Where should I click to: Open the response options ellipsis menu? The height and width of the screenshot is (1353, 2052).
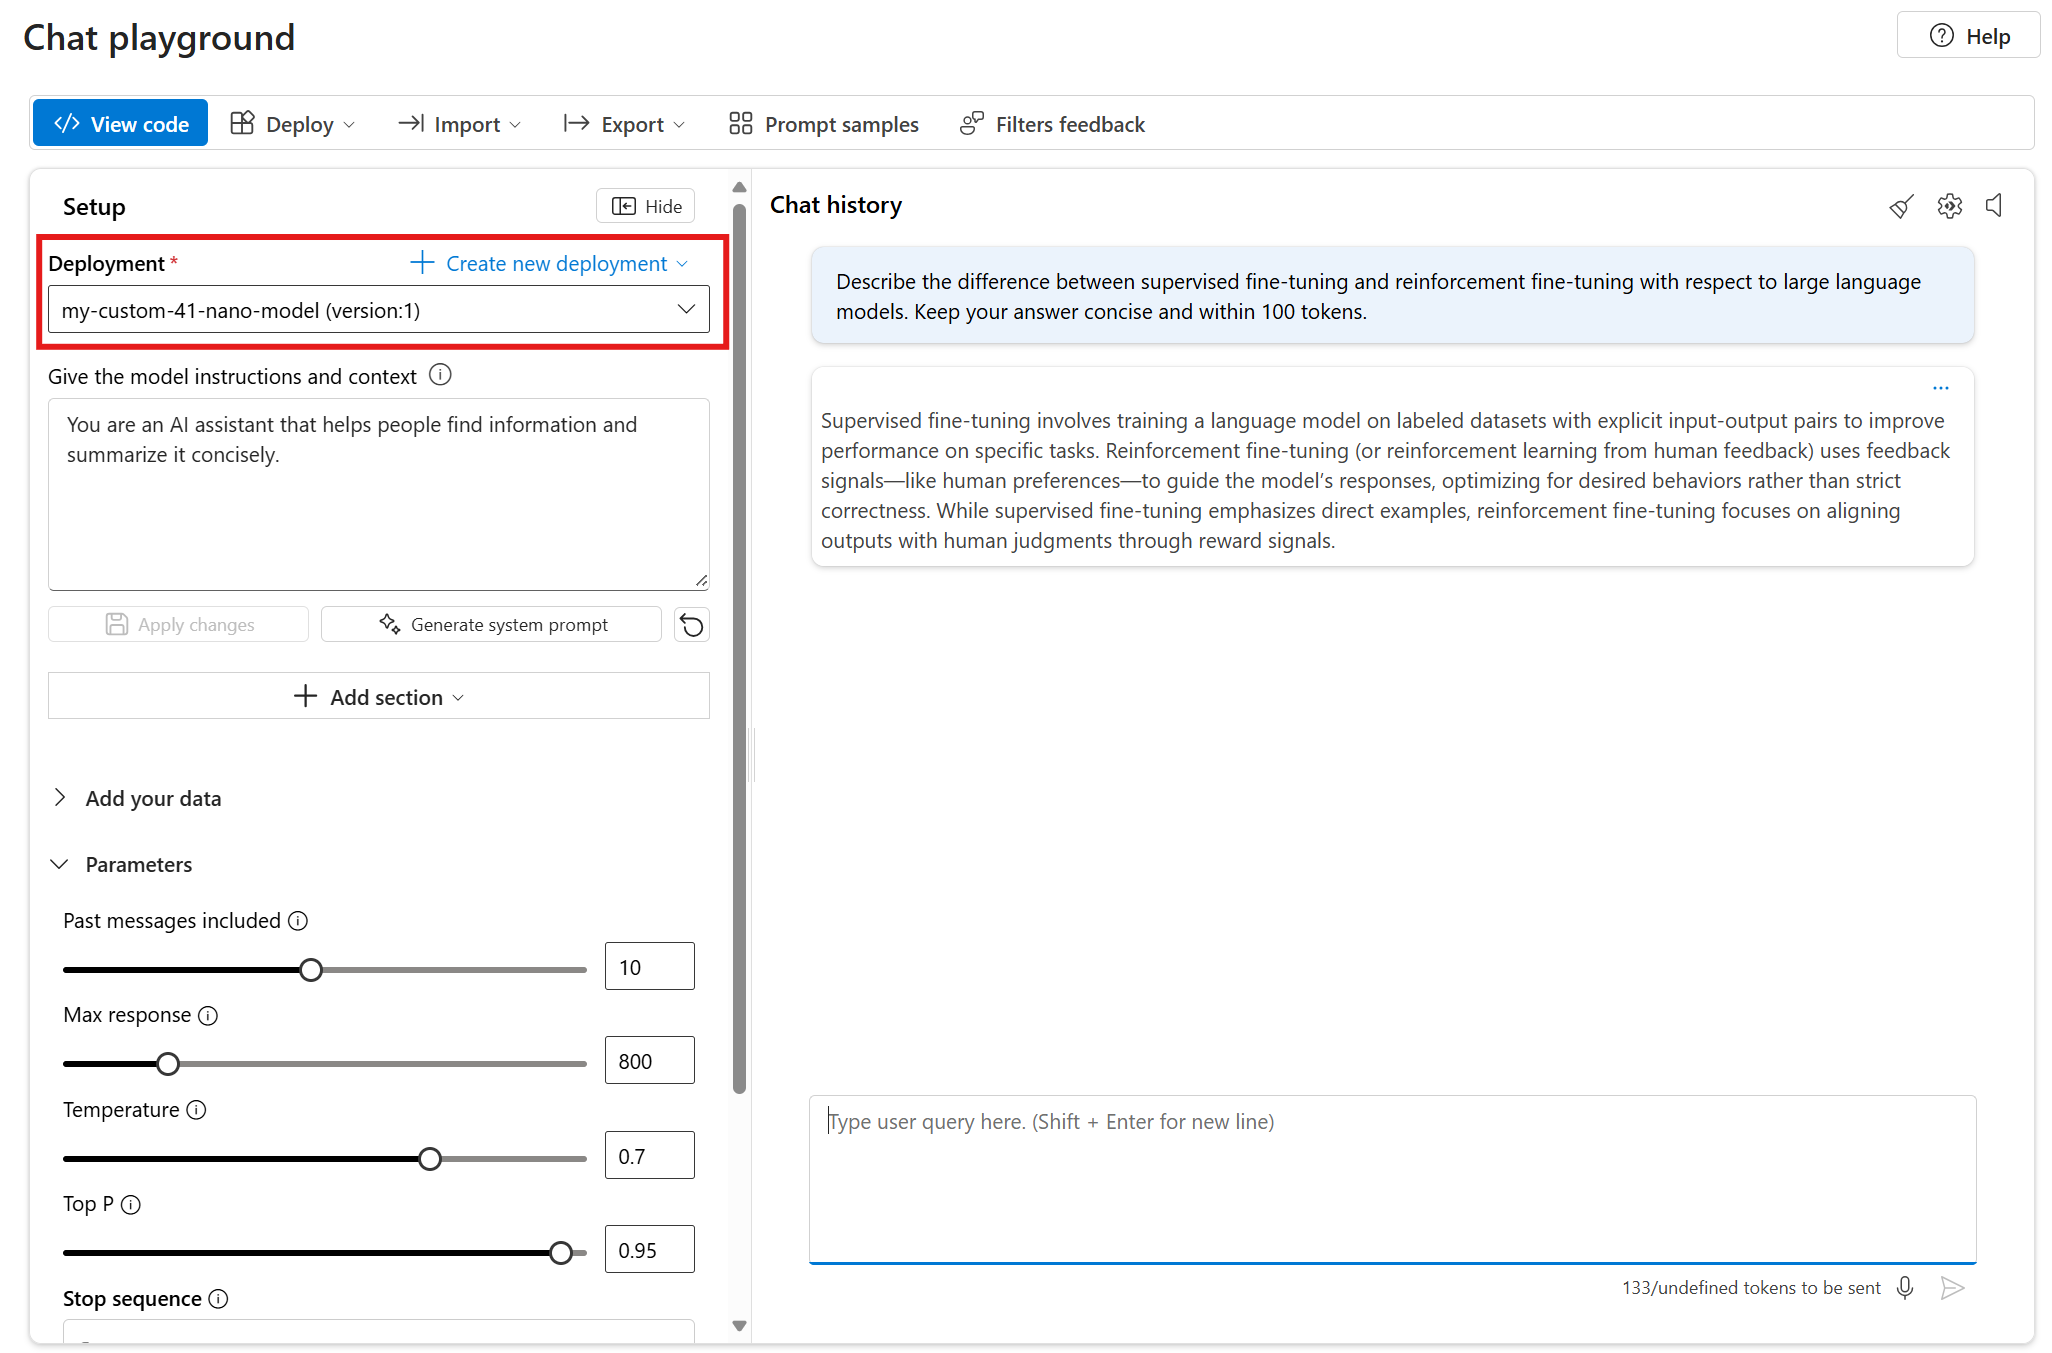pos(1940,388)
